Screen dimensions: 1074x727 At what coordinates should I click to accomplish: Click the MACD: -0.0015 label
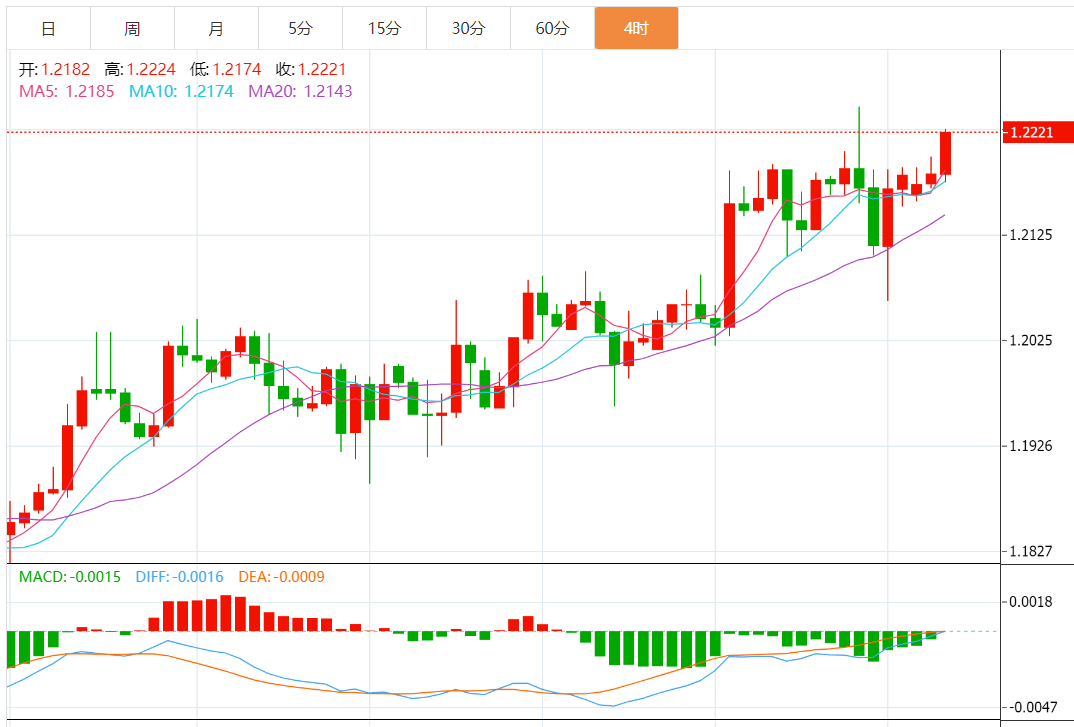70,577
